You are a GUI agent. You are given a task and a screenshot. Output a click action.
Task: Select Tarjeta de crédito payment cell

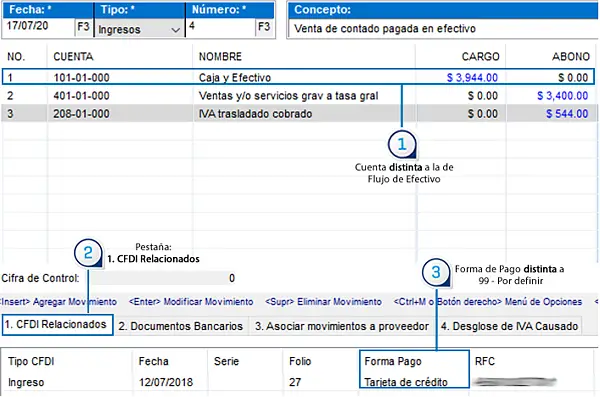coord(406,382)
